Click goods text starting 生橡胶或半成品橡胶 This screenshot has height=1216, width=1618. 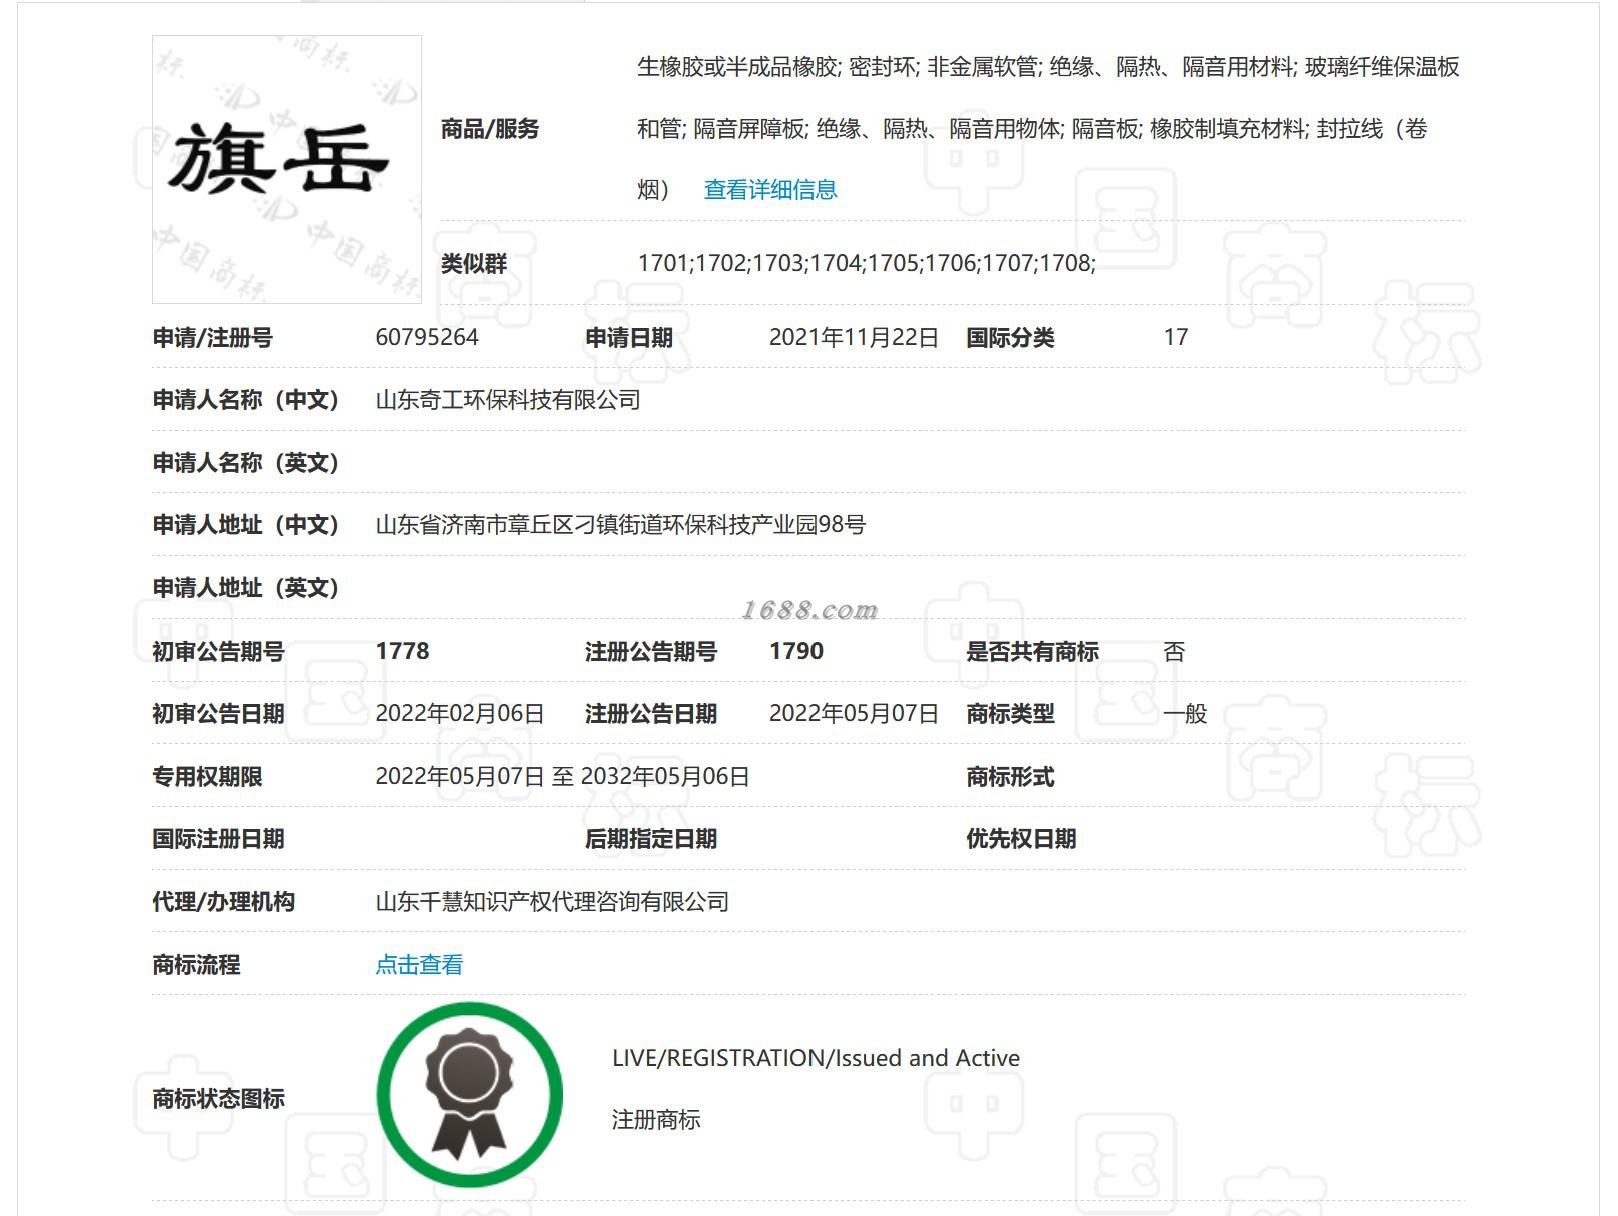point(1048,128)
